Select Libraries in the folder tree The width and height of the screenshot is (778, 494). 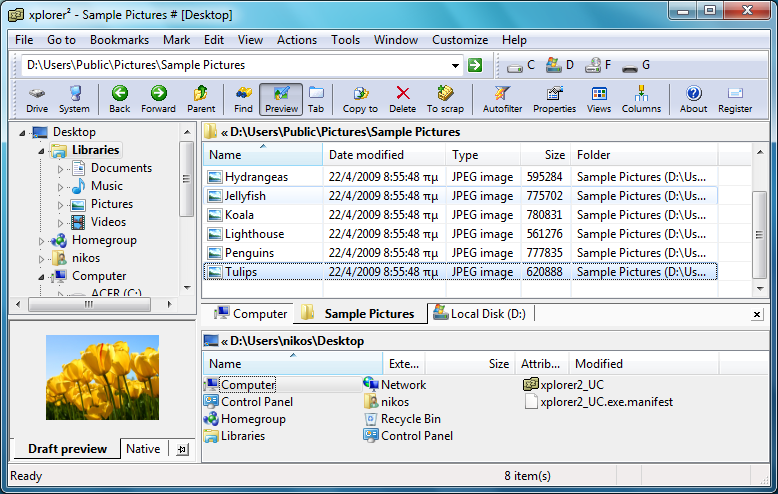[x=95, y=150]
